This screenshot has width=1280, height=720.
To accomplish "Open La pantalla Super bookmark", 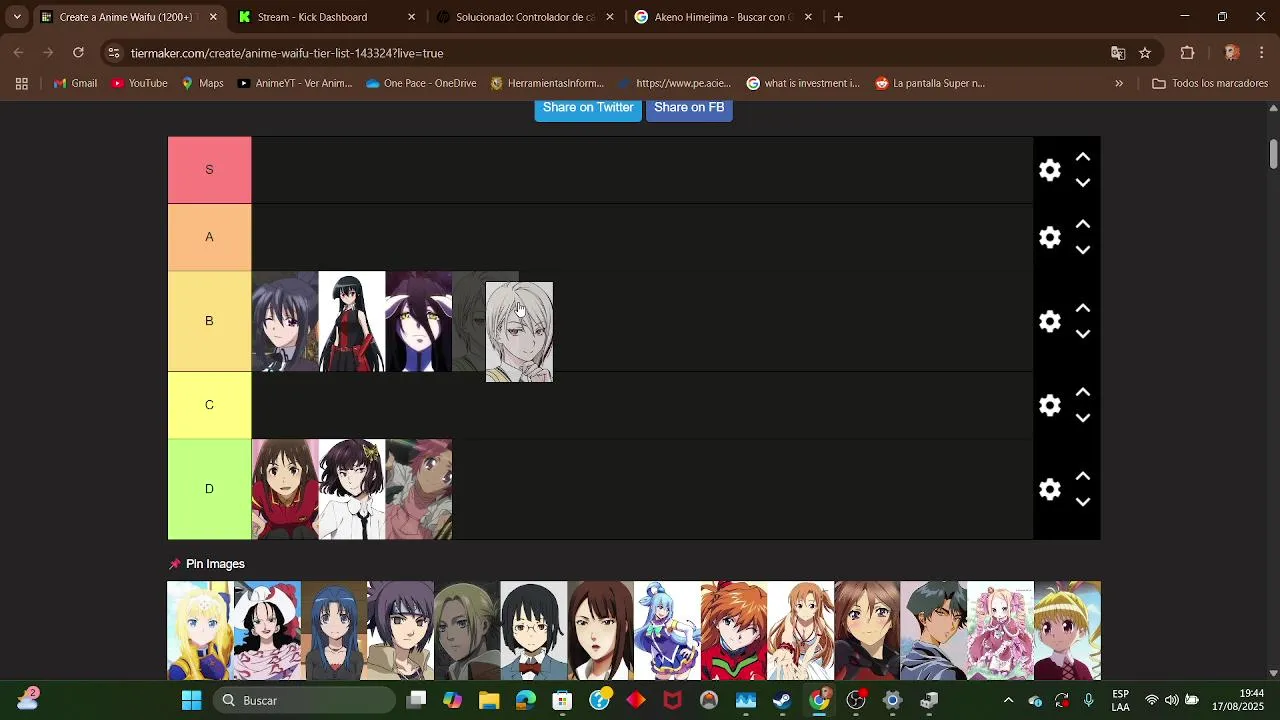I will click(930, 83).
